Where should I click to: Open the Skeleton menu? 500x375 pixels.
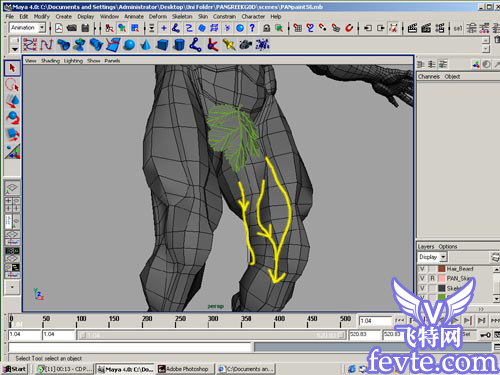coord(182,16)
